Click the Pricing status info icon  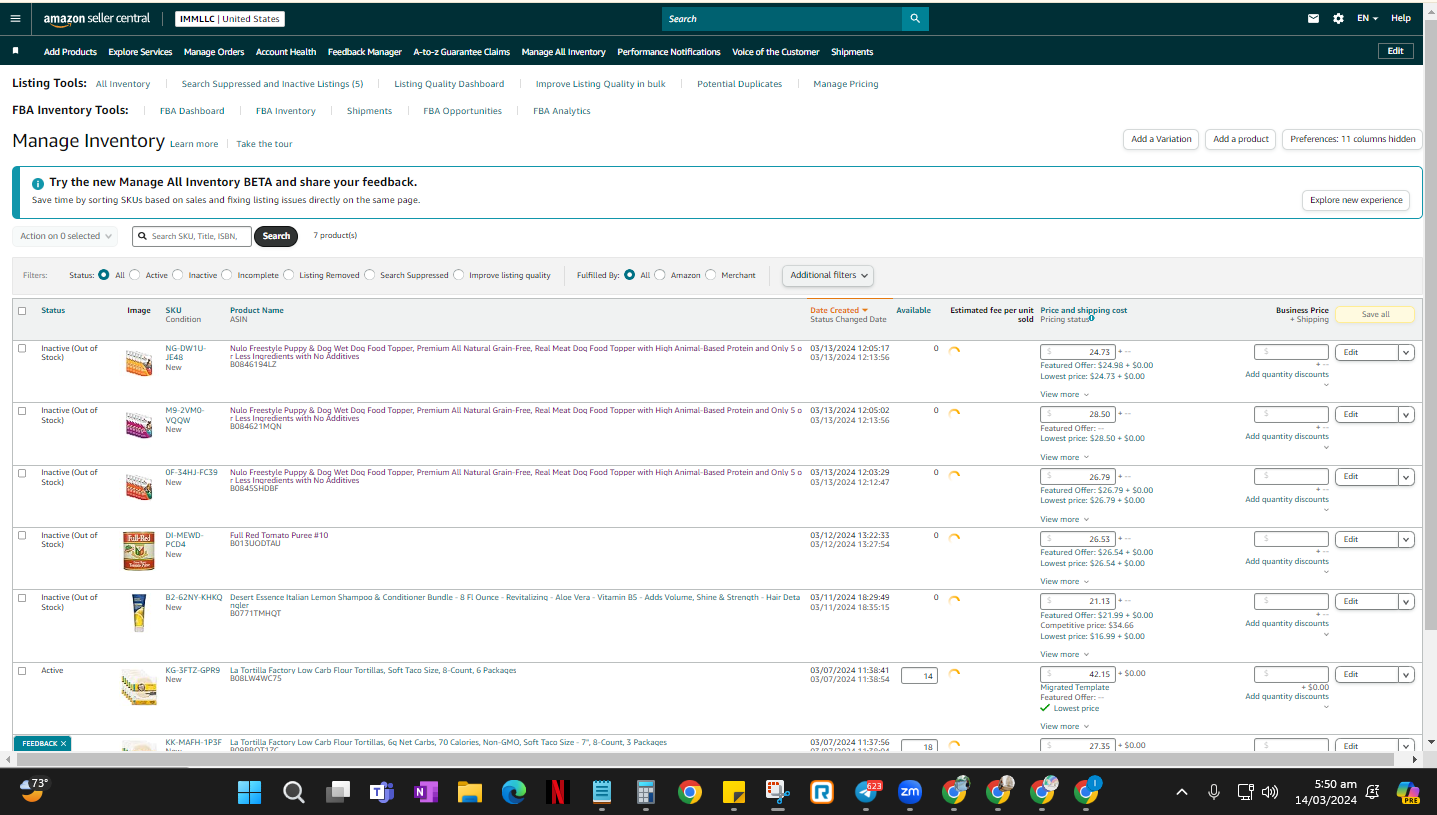(x=1091, y=319)
